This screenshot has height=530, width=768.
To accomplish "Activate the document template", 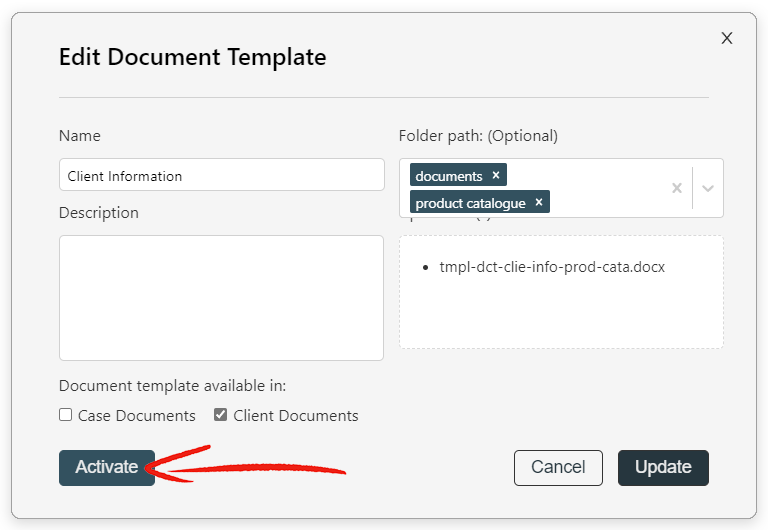I will click(107, 468).
